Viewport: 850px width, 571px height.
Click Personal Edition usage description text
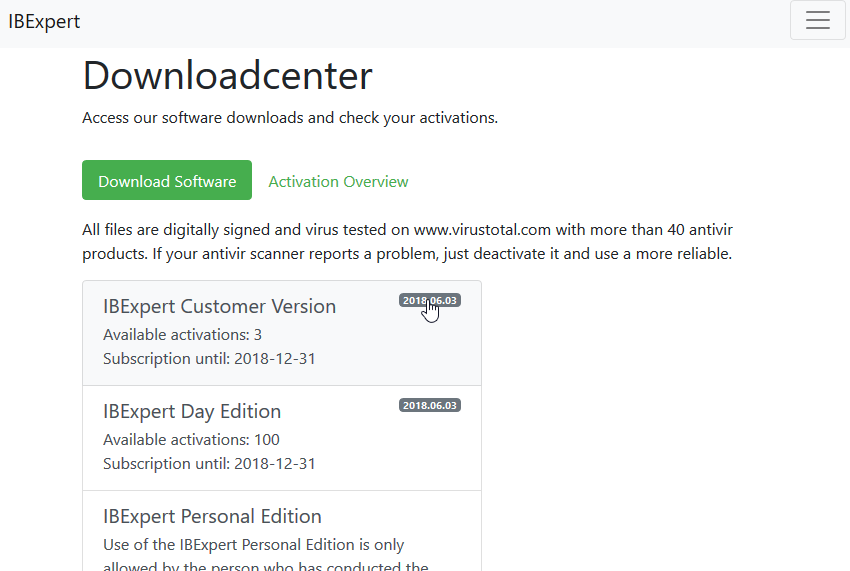pos(266,554)
